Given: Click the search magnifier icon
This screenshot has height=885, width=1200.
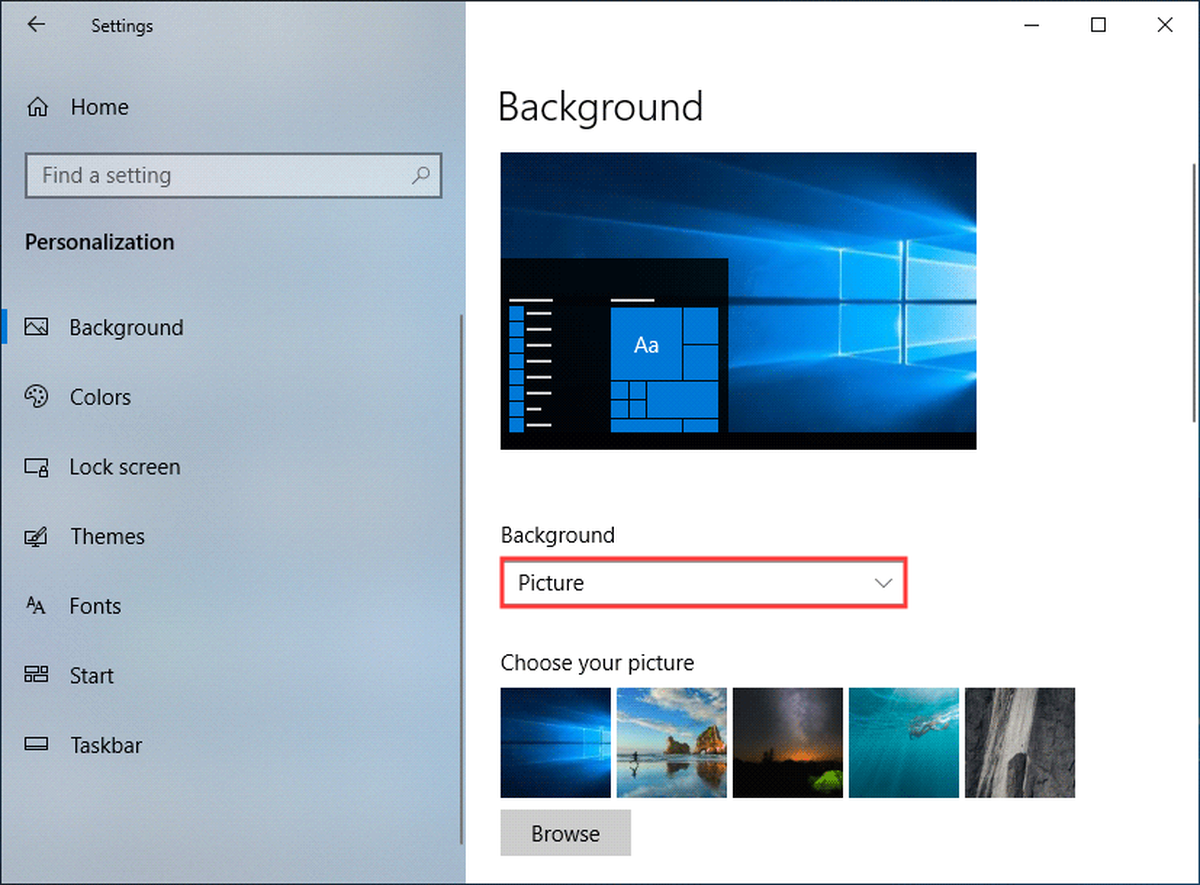Looking at the screenshot, I should pyautogui.click(x=421, y=176).
